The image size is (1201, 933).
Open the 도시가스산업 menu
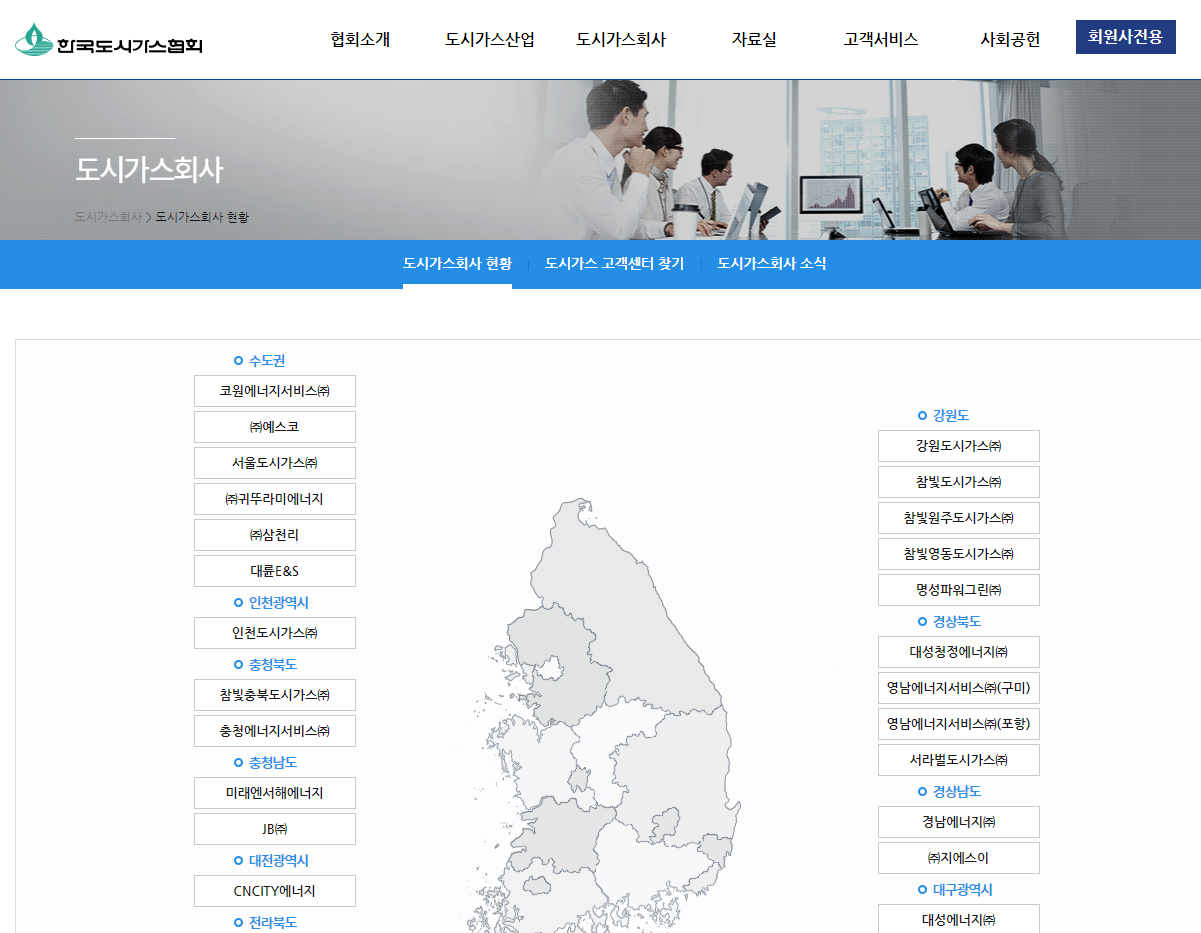point(490,40)
